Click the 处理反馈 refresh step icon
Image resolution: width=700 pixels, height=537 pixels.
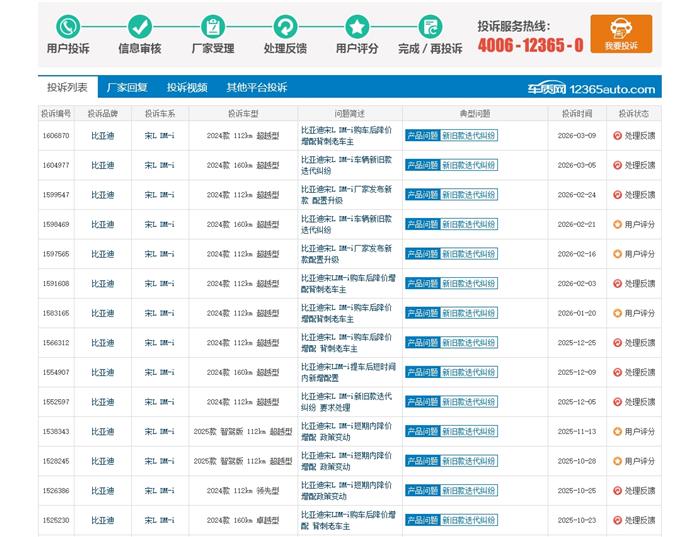coord(285,26)
